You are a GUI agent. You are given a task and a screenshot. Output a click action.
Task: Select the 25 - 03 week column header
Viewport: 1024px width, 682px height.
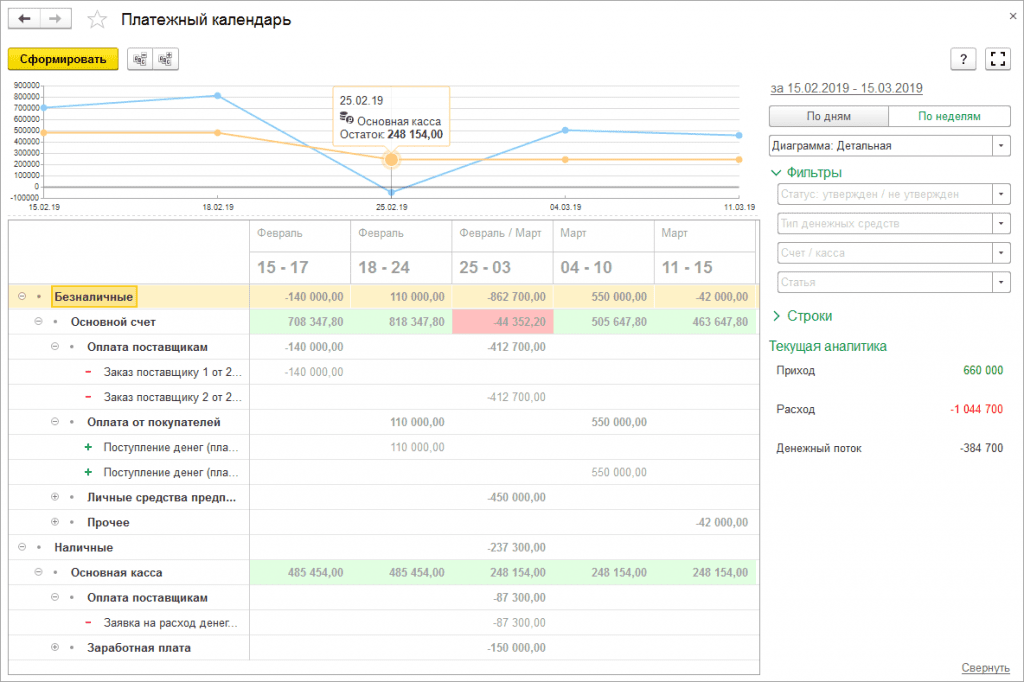(x=502, y=267)
